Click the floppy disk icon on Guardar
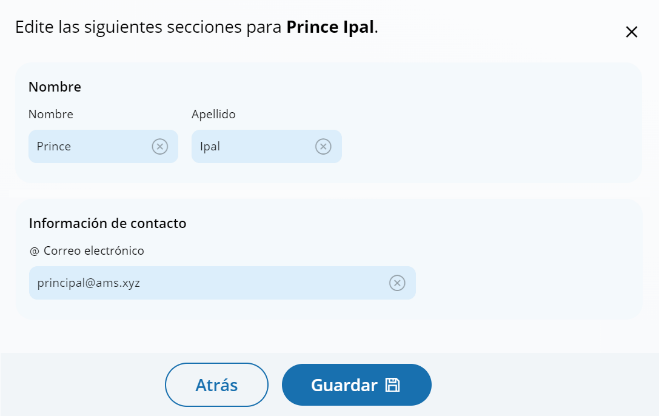 click(x=393, y=385)
